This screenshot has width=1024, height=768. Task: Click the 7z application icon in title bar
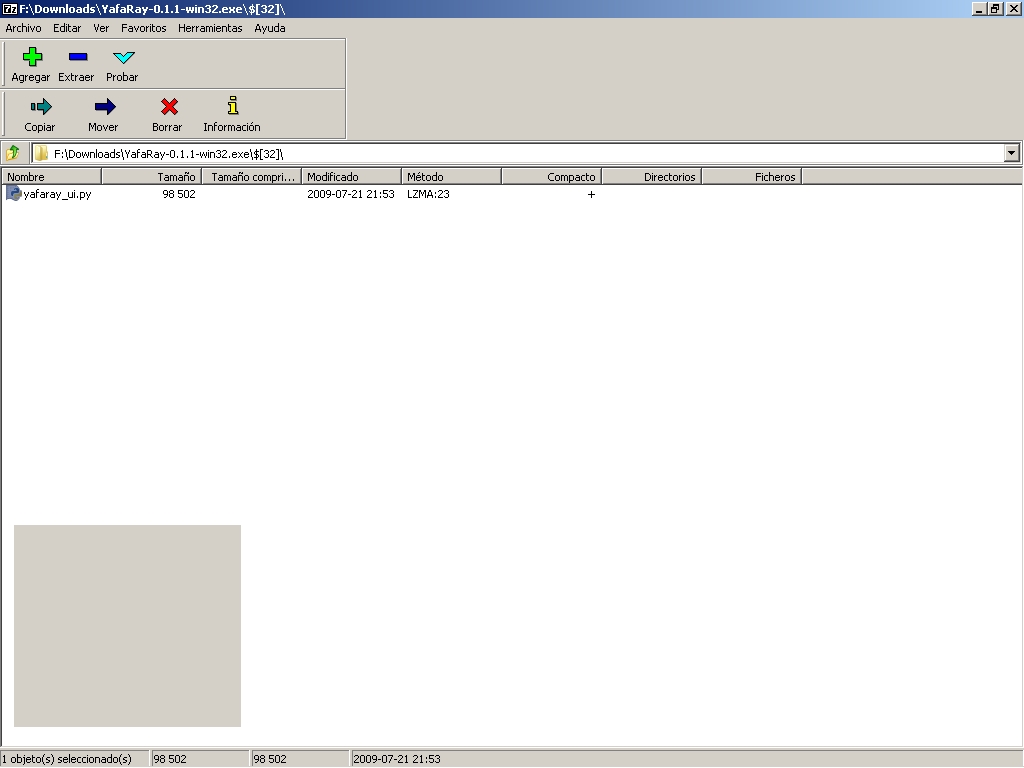[x=10, y=9]
